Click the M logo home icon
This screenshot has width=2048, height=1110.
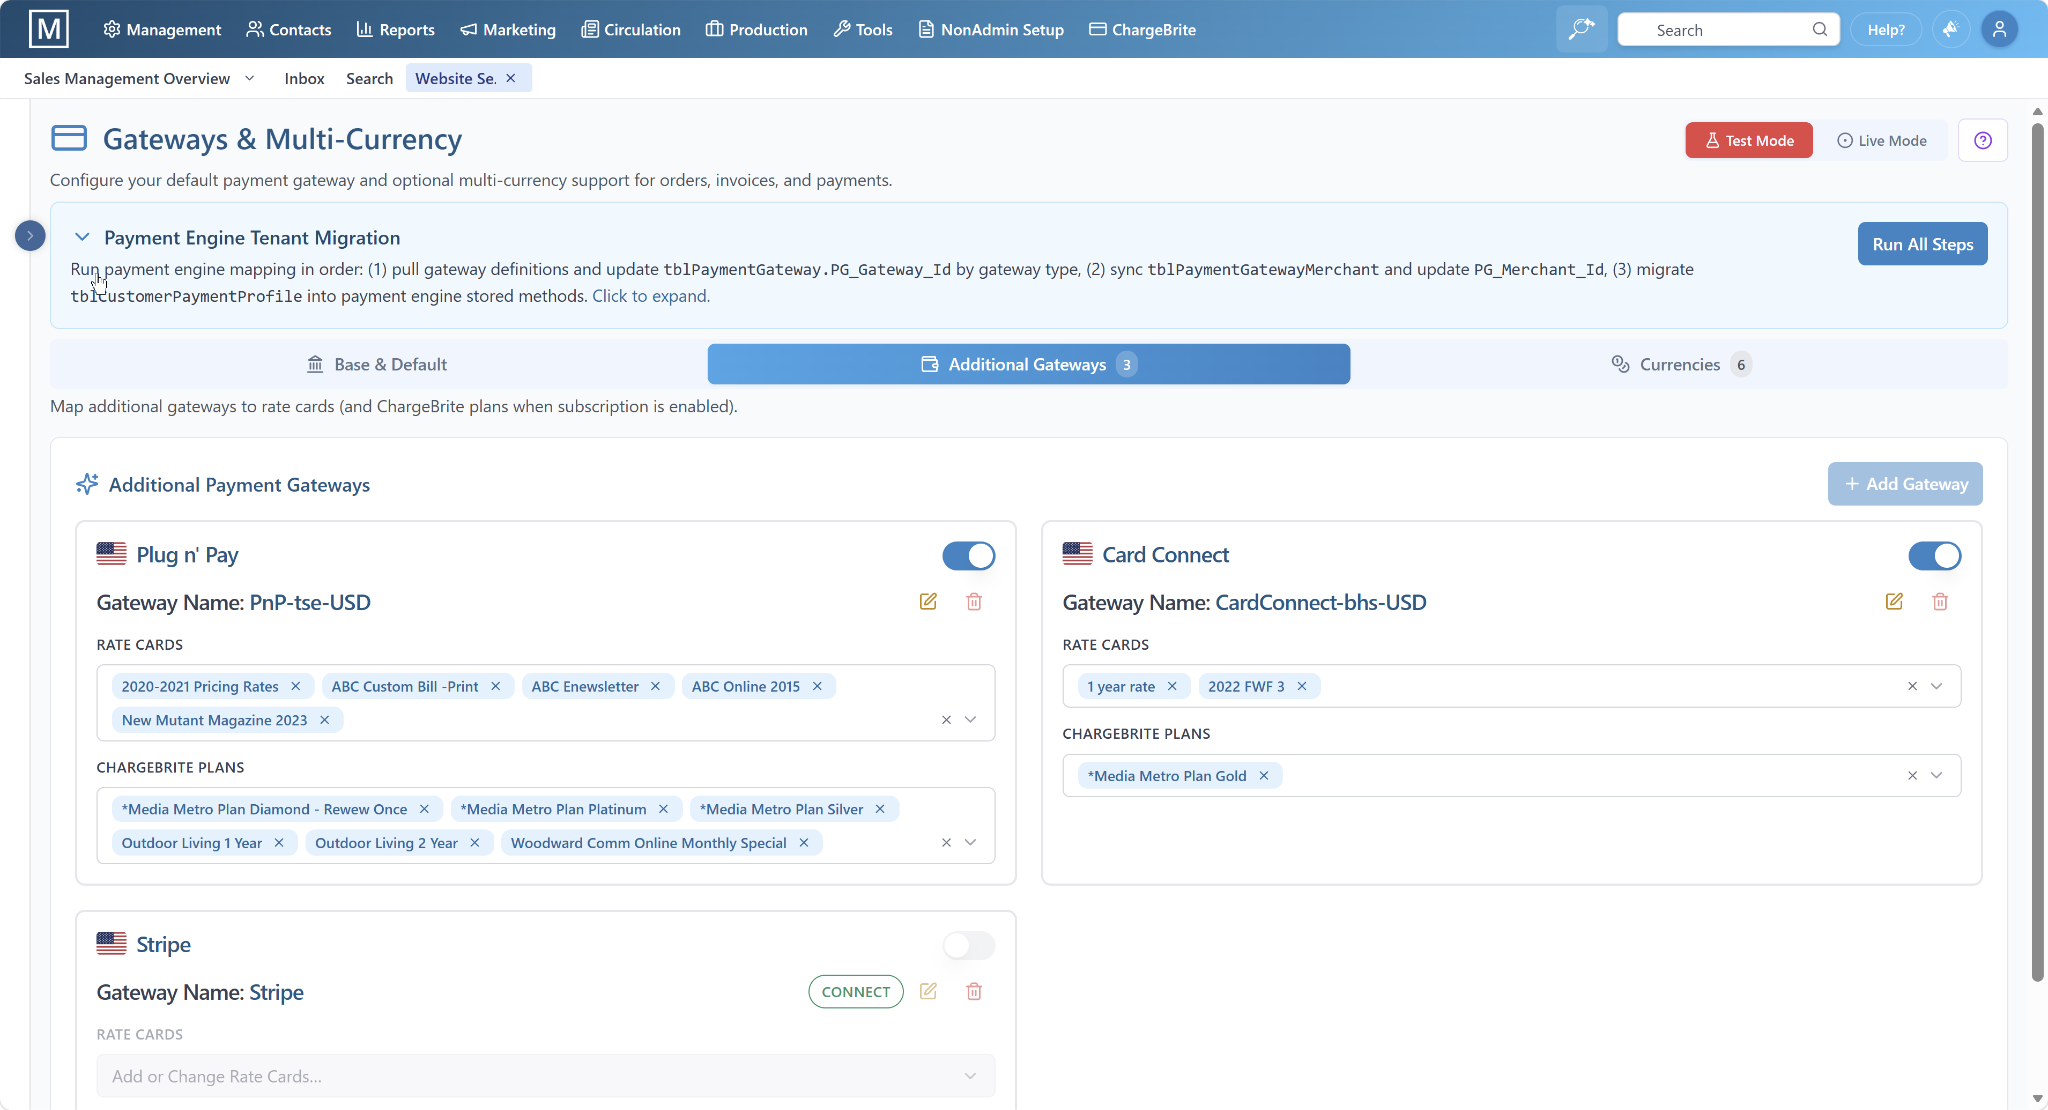49,29
